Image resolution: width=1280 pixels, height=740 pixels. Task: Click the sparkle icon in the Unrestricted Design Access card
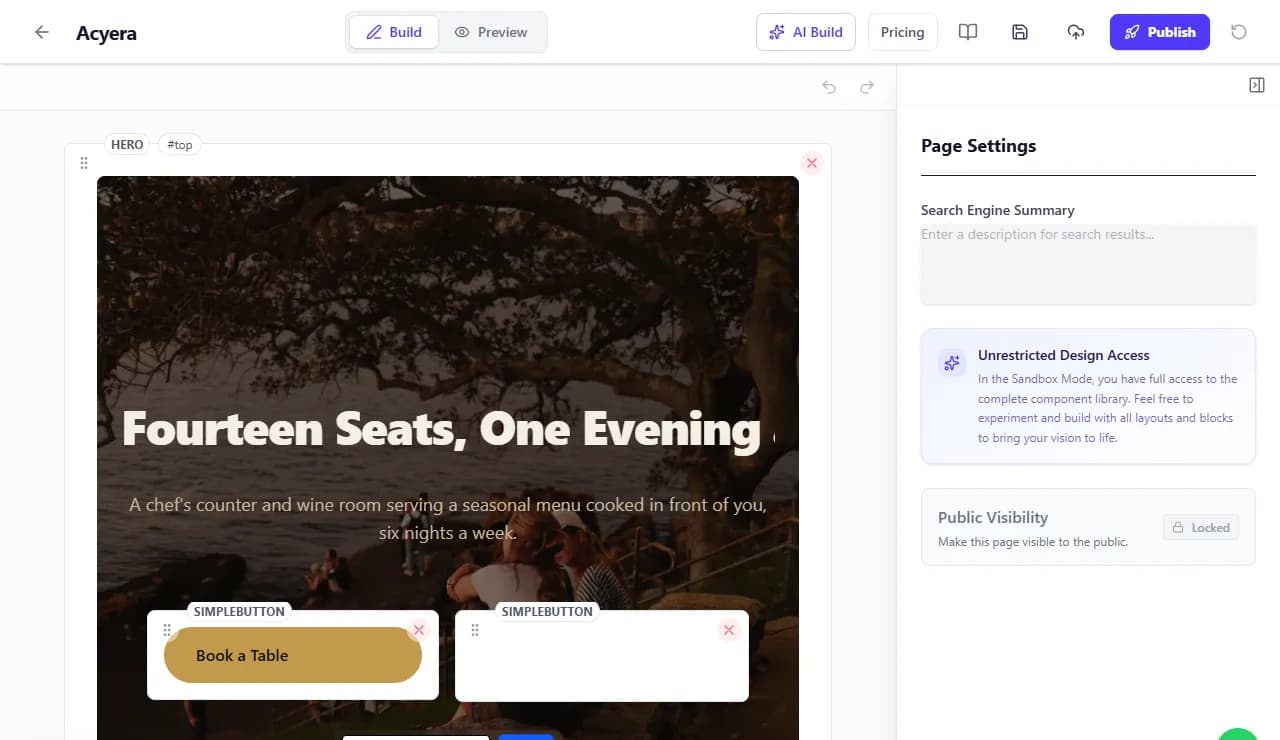click(951, 363)
